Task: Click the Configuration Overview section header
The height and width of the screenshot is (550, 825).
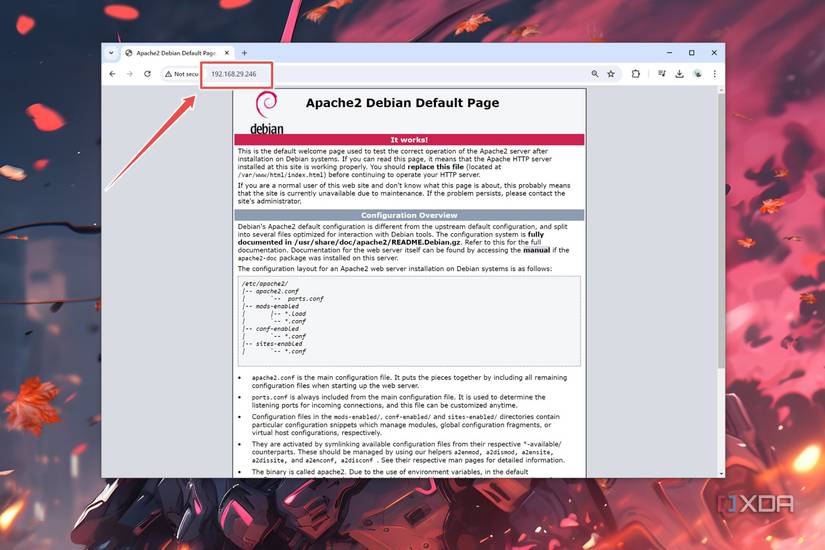Action: coord(409,215)
